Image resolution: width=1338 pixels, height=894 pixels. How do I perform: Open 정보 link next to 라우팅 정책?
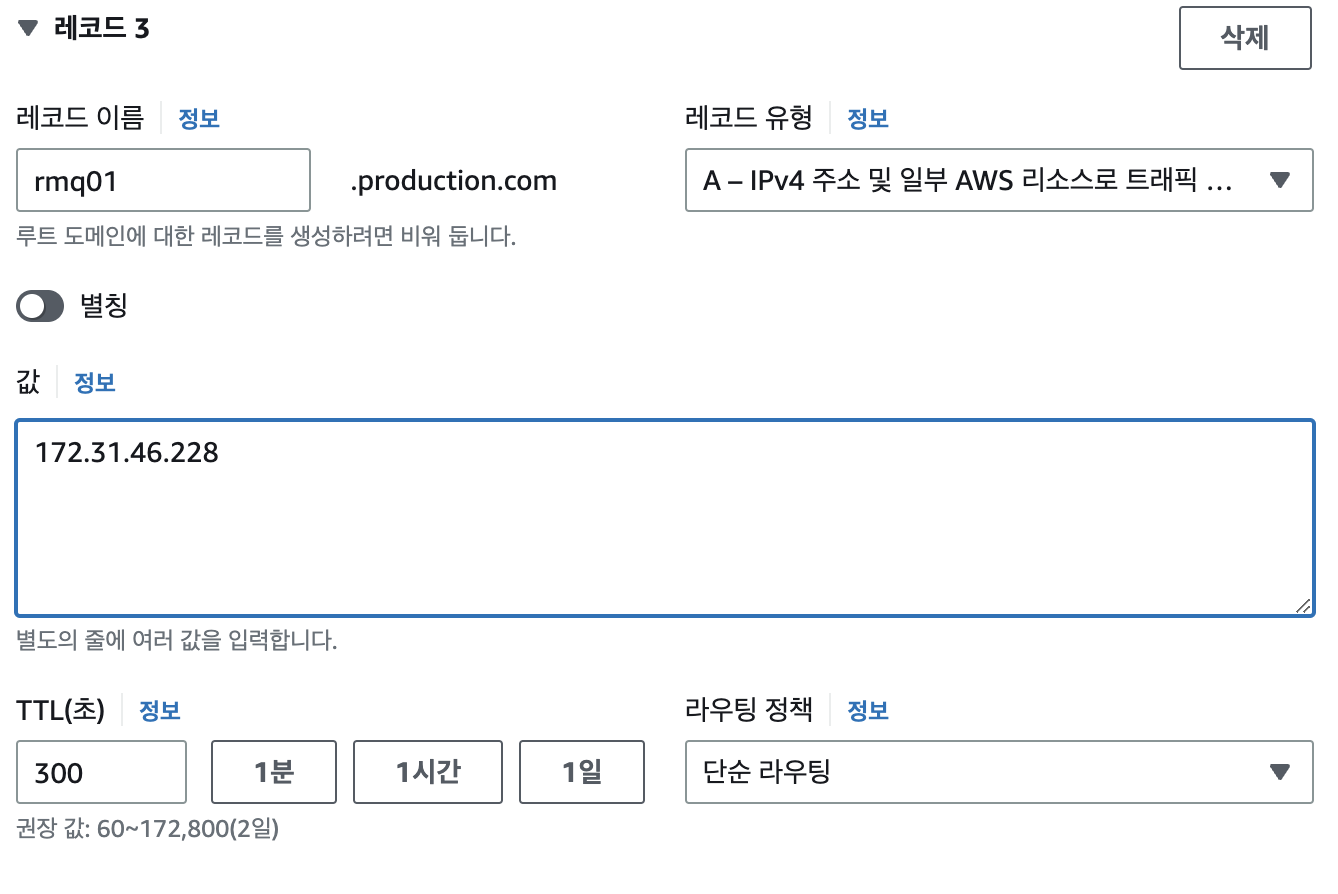tap(868, 711)
